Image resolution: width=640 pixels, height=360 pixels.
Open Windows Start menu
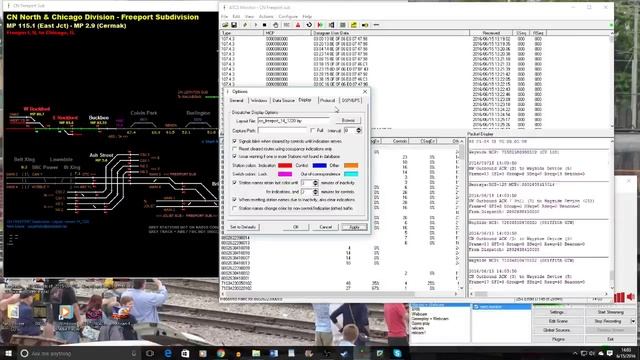click(x=8, y=353)
